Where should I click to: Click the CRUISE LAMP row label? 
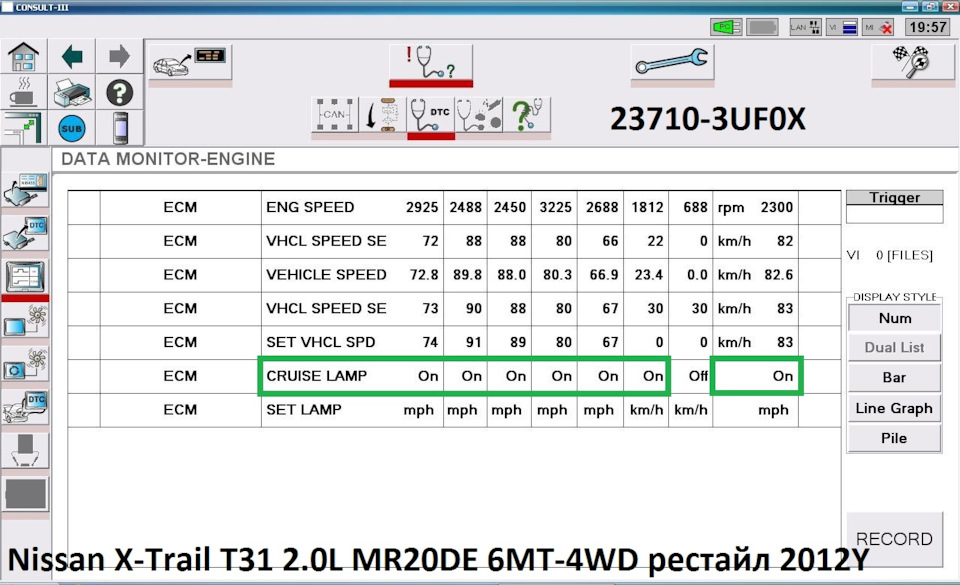point(317,376)
